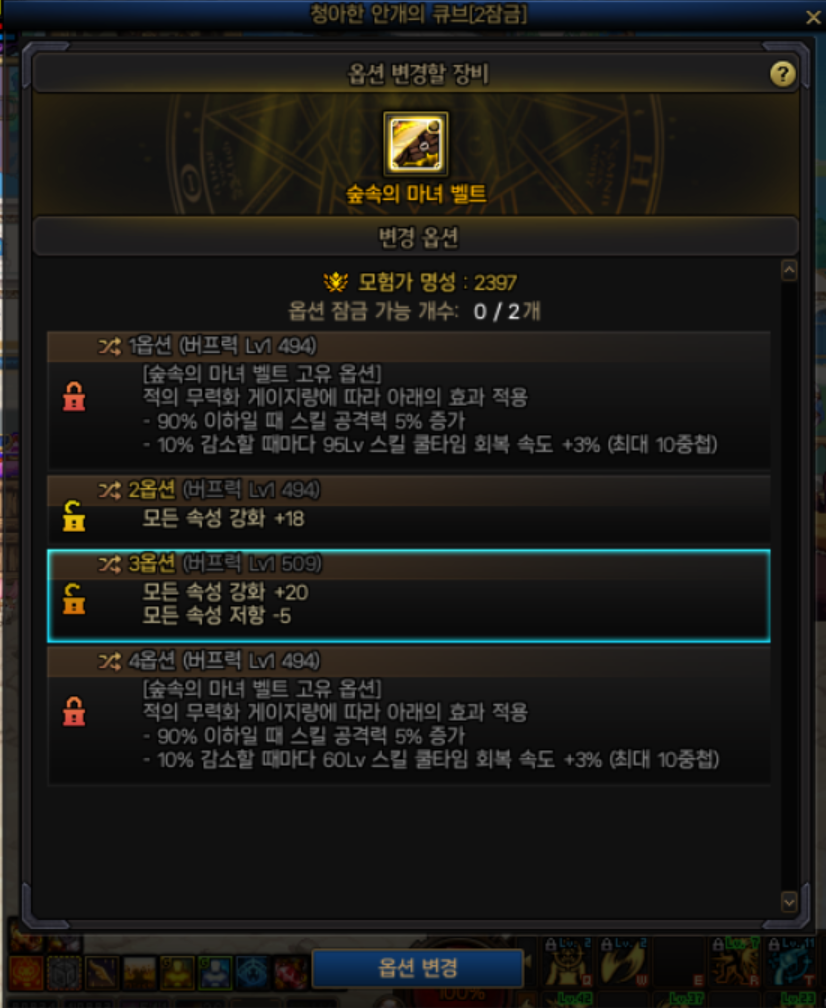Click the shuffle icon beside 1옵션
This screenshot has width=826, height=1008.
[x=109, y=346]
